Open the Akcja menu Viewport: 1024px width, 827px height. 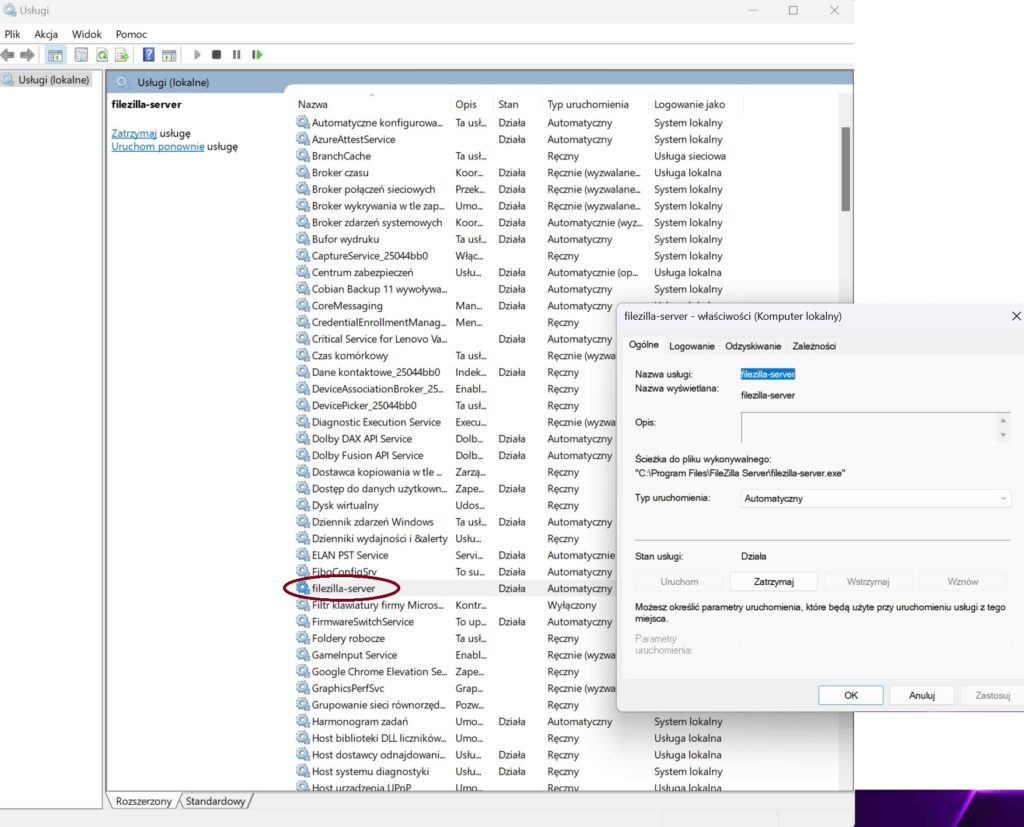tap(46, 34)
